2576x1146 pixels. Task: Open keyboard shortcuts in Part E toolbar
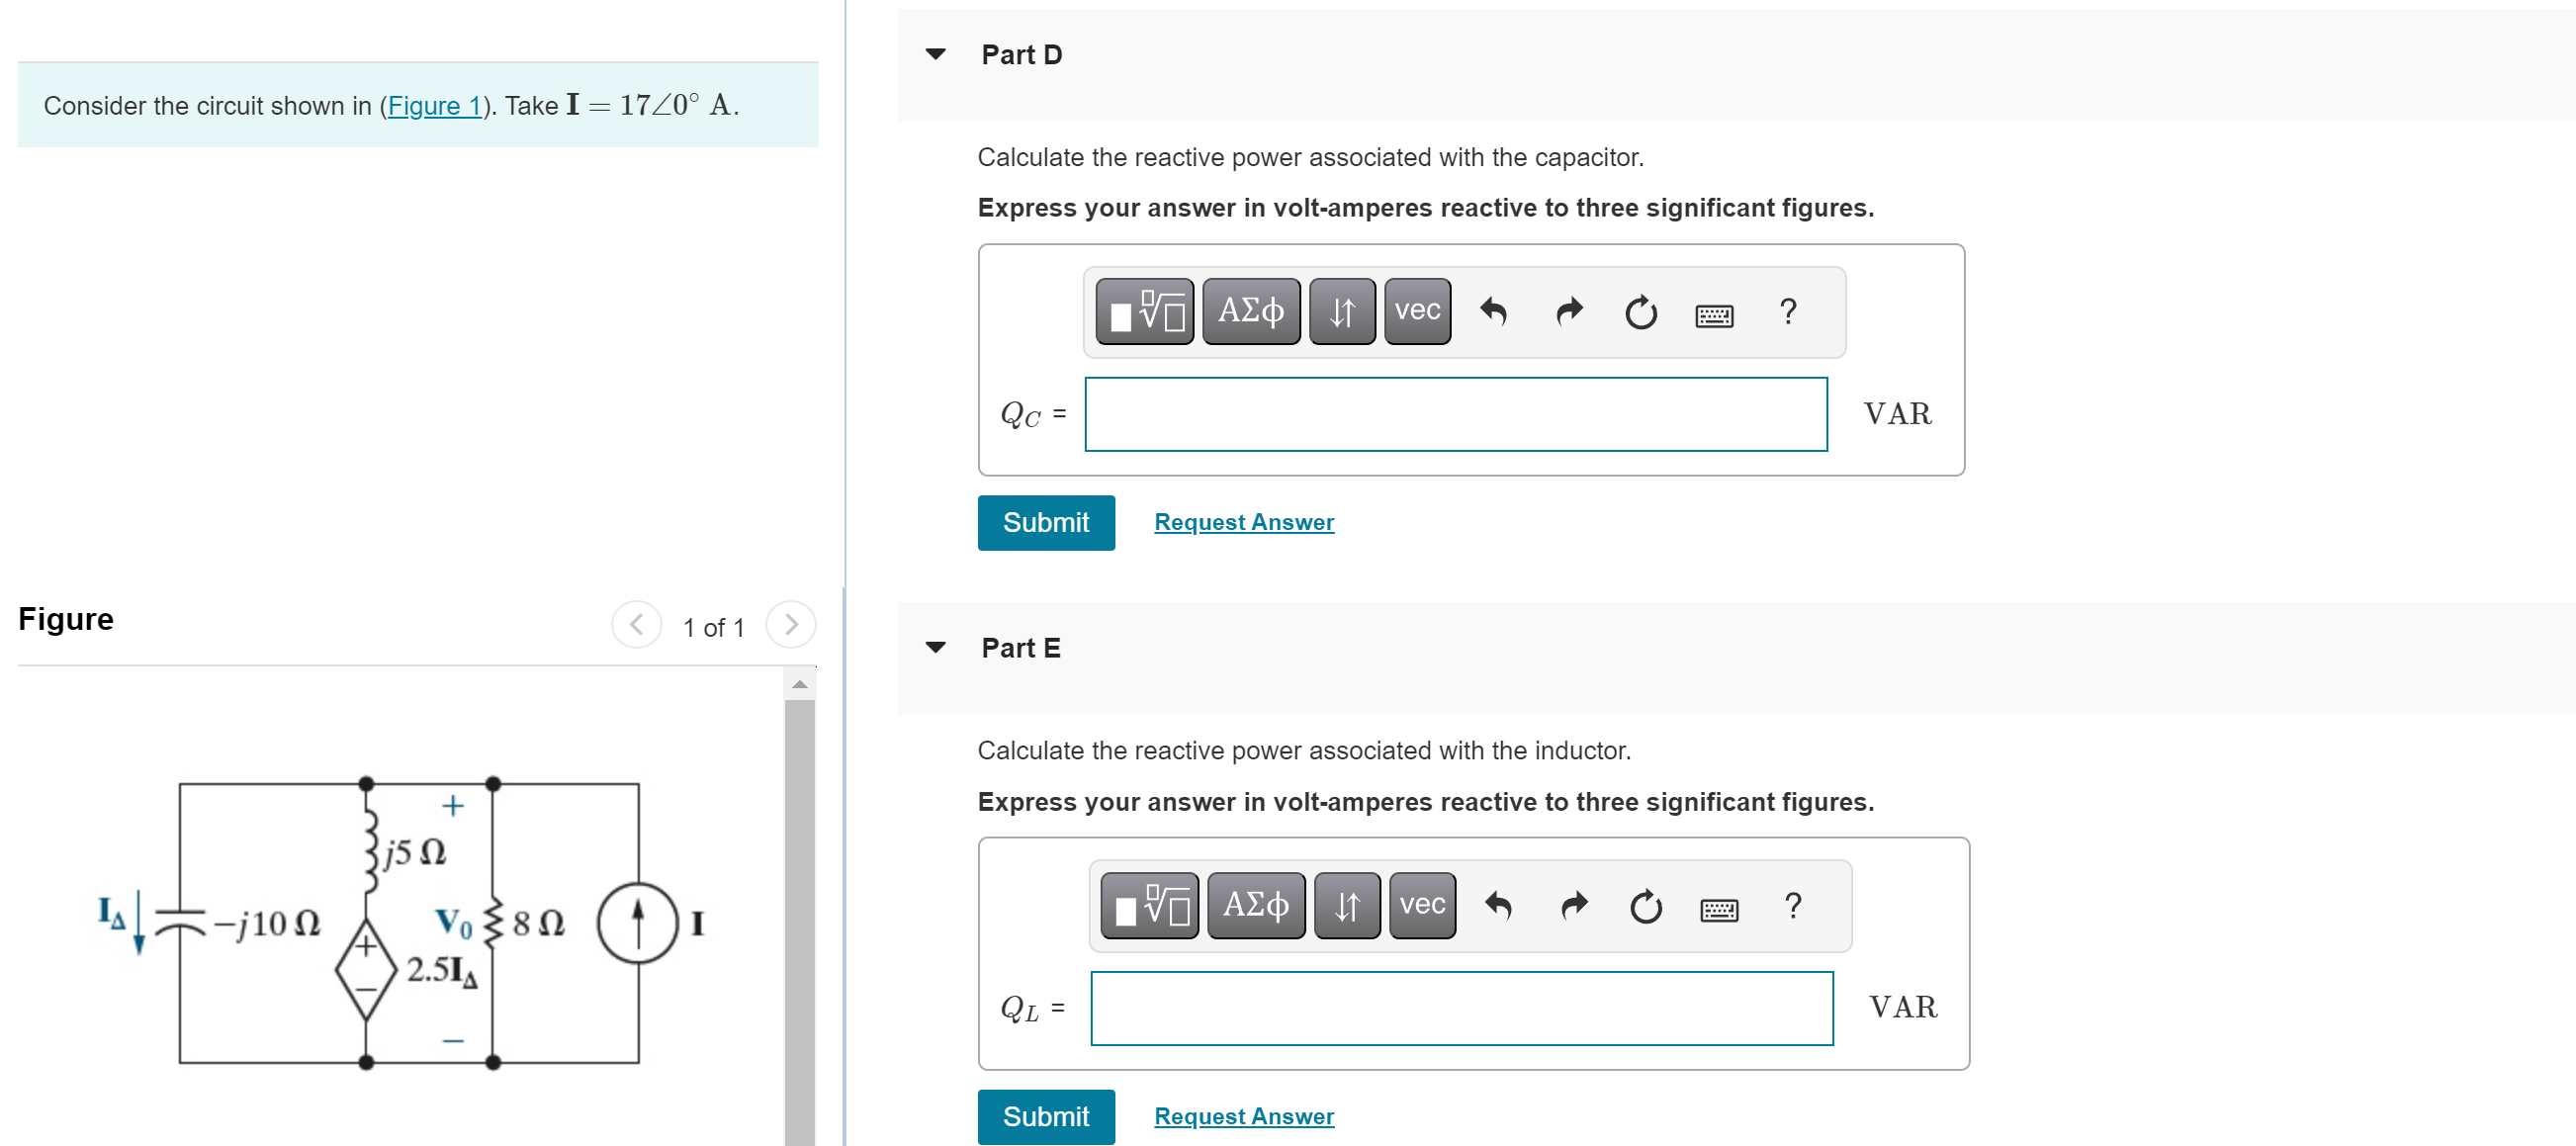coord(1719,907)
